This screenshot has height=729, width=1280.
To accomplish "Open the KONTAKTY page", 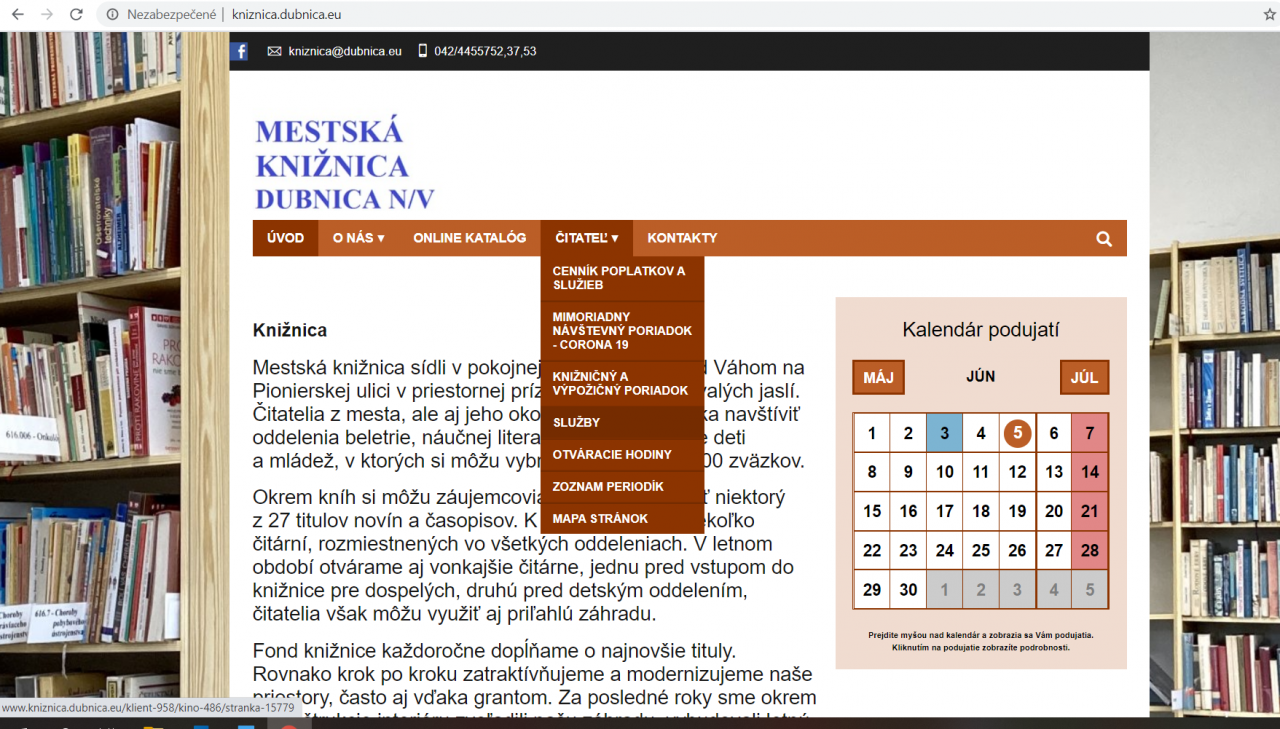I will coord(682,238).
